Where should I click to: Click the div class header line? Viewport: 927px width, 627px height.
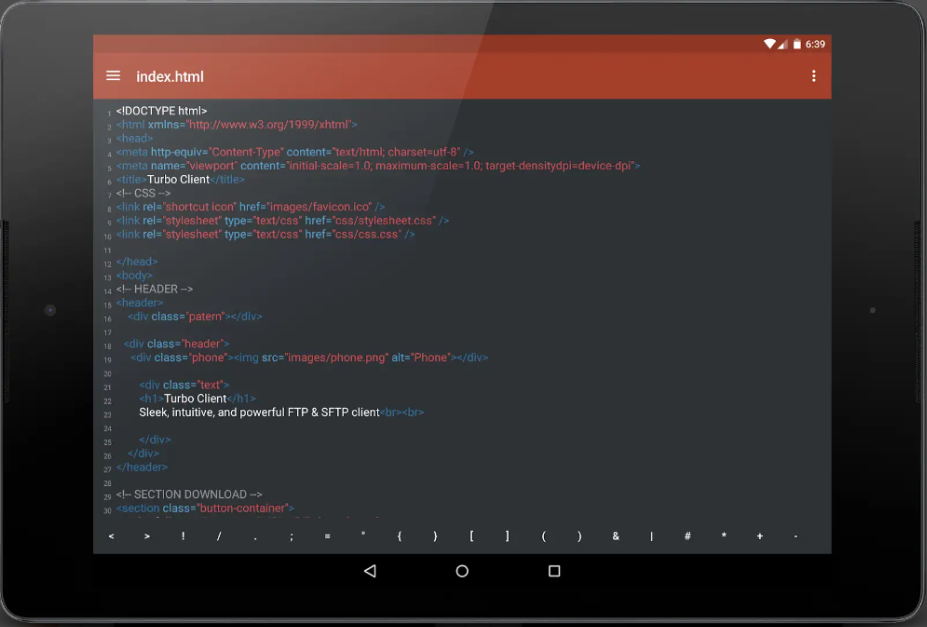[176, 344]
